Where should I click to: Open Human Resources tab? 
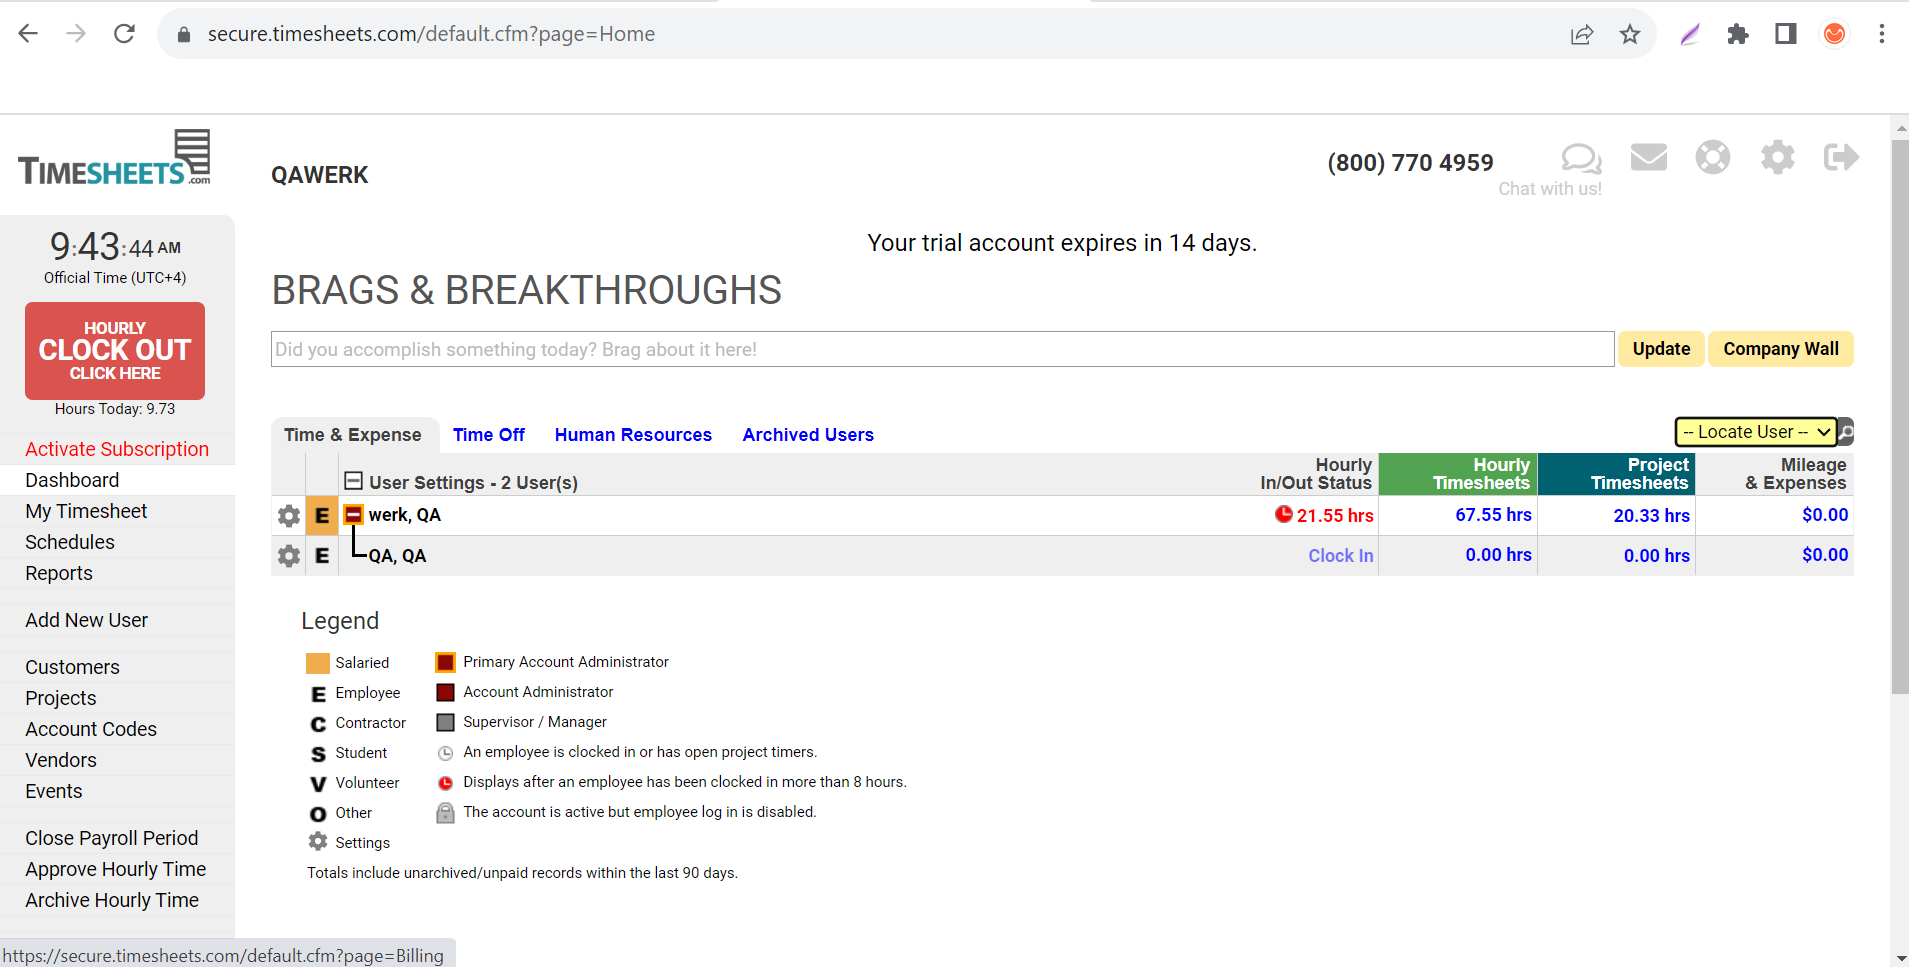tap(633, 435)
